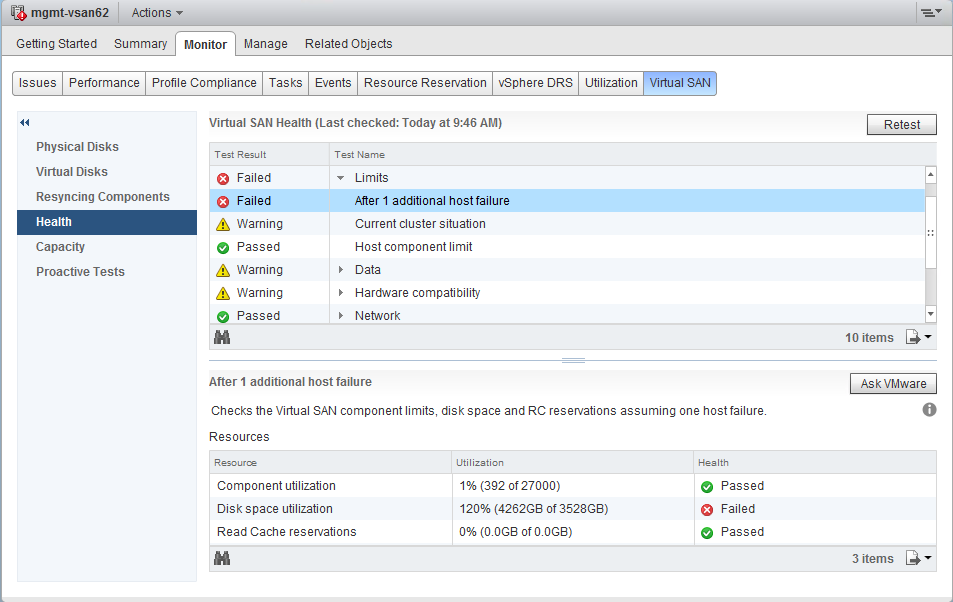Click the Retest button
The width and height of the screenshot is (953, 602).
coord(899,124)
